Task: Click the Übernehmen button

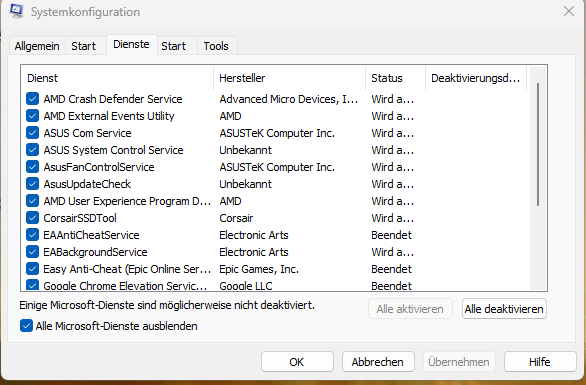Action: coord(459,362)
